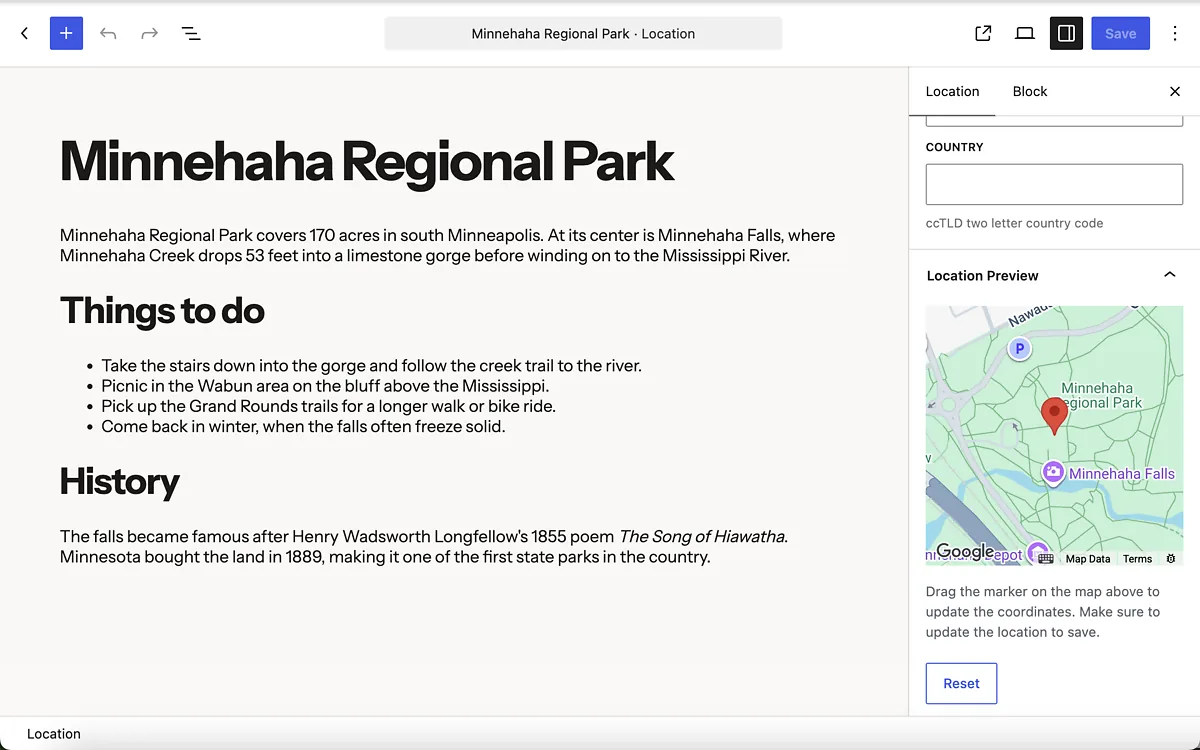Select the parking icon on the map
Viewport: 1200px width, 750px height.
click(1019, 349)
